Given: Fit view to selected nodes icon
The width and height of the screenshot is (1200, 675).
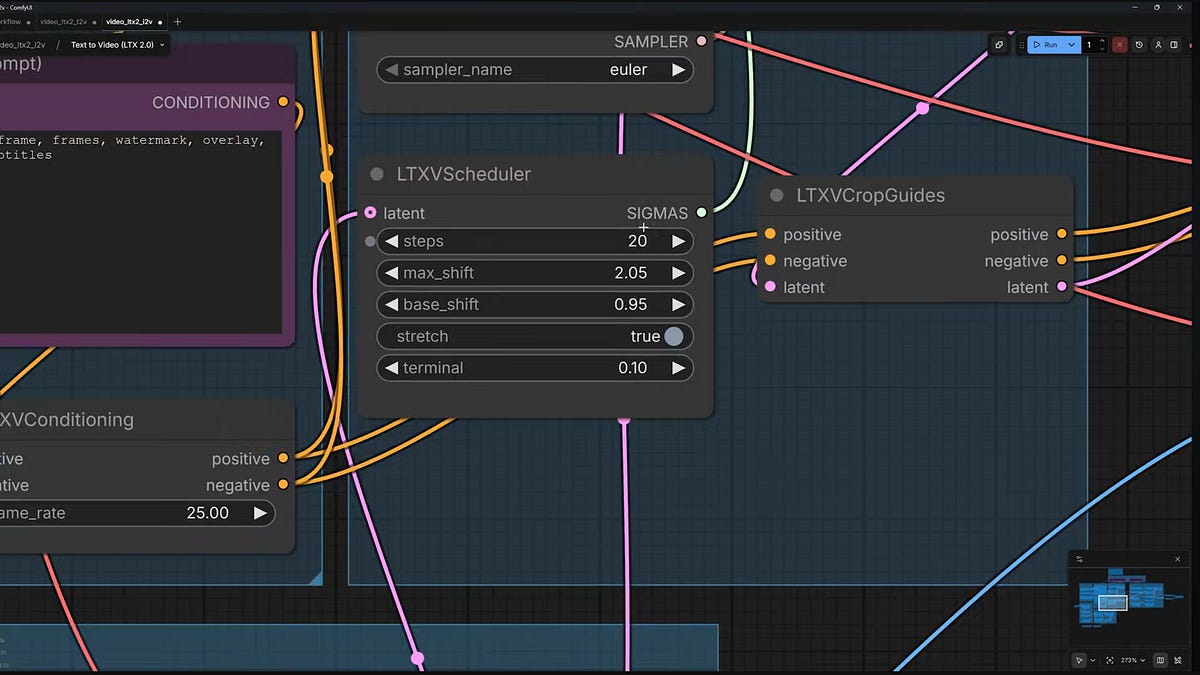Looking at the screenshot, I should coord(1110,660).
